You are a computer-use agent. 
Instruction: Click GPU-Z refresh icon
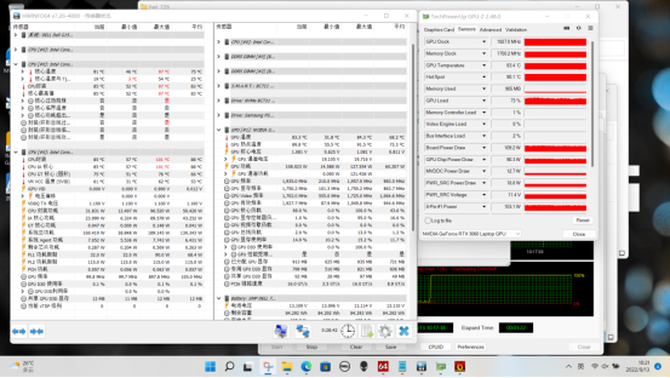click(579, 28)
